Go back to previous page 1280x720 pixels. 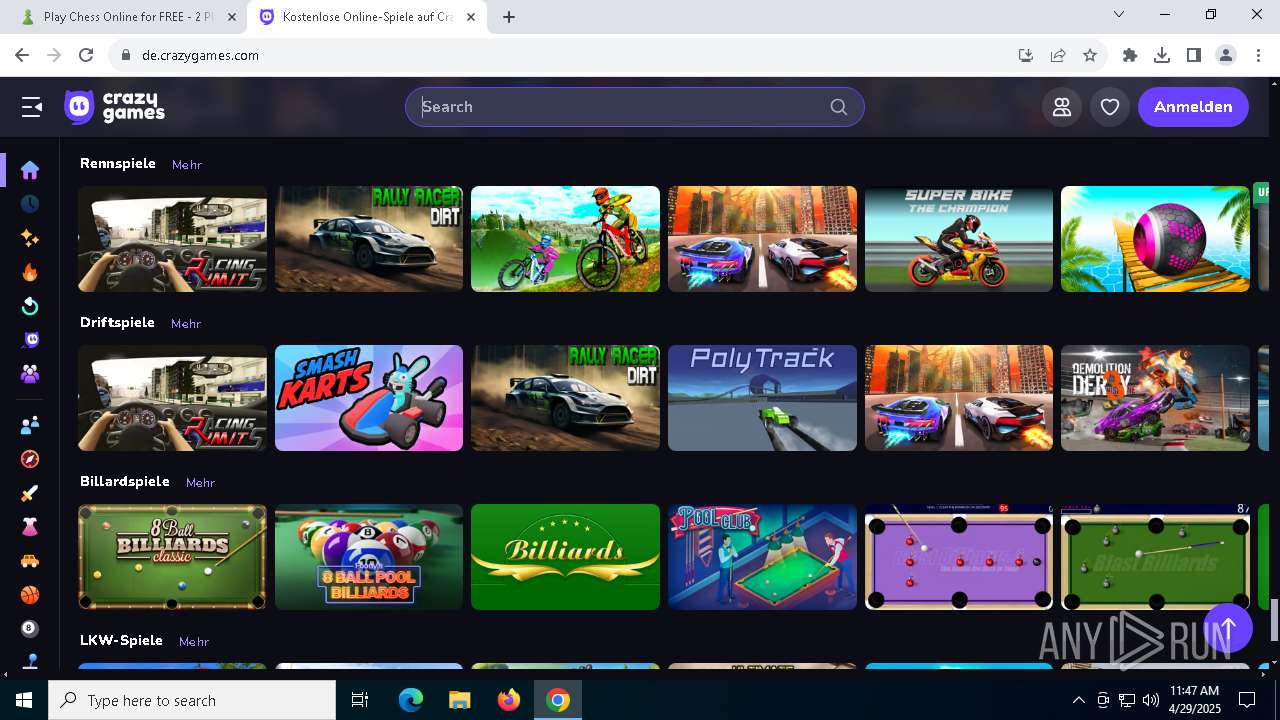22,55
